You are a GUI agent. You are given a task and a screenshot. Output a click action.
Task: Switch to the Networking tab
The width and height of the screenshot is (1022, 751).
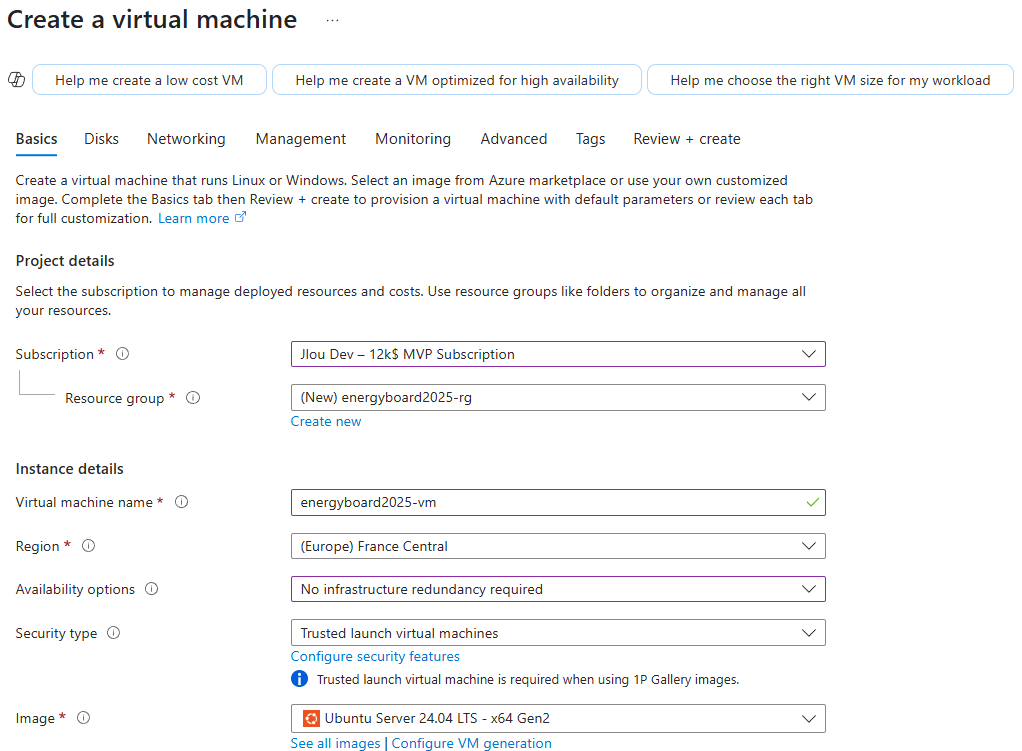coord(186,139)
